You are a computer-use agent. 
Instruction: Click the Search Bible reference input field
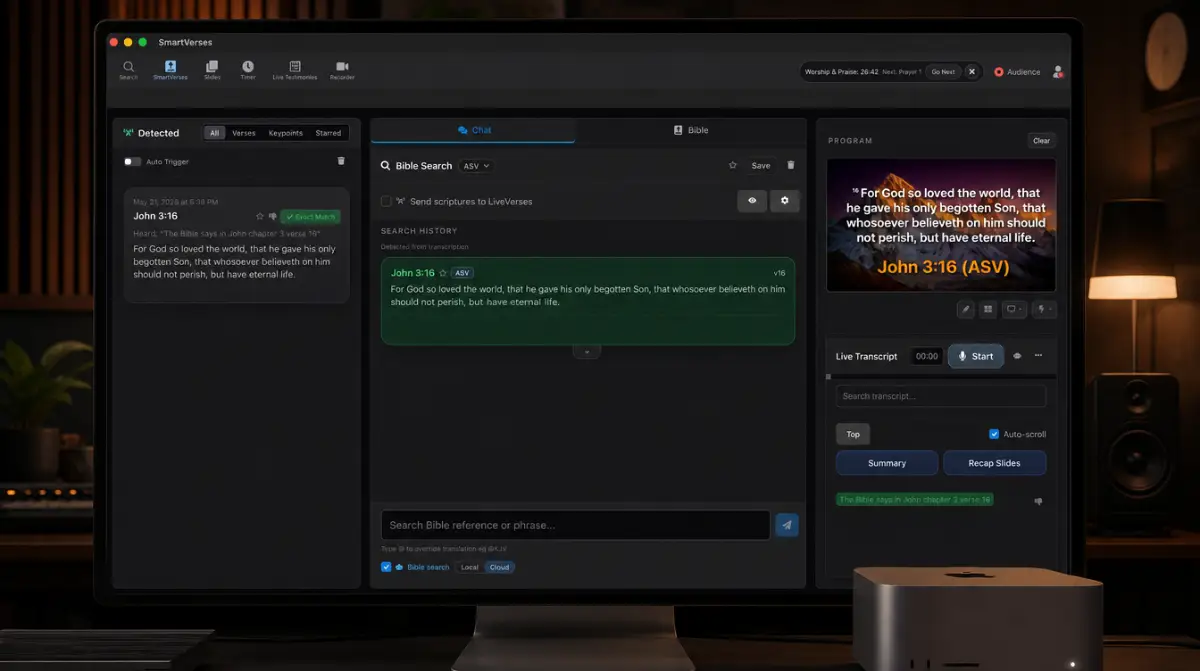[575, 525]
